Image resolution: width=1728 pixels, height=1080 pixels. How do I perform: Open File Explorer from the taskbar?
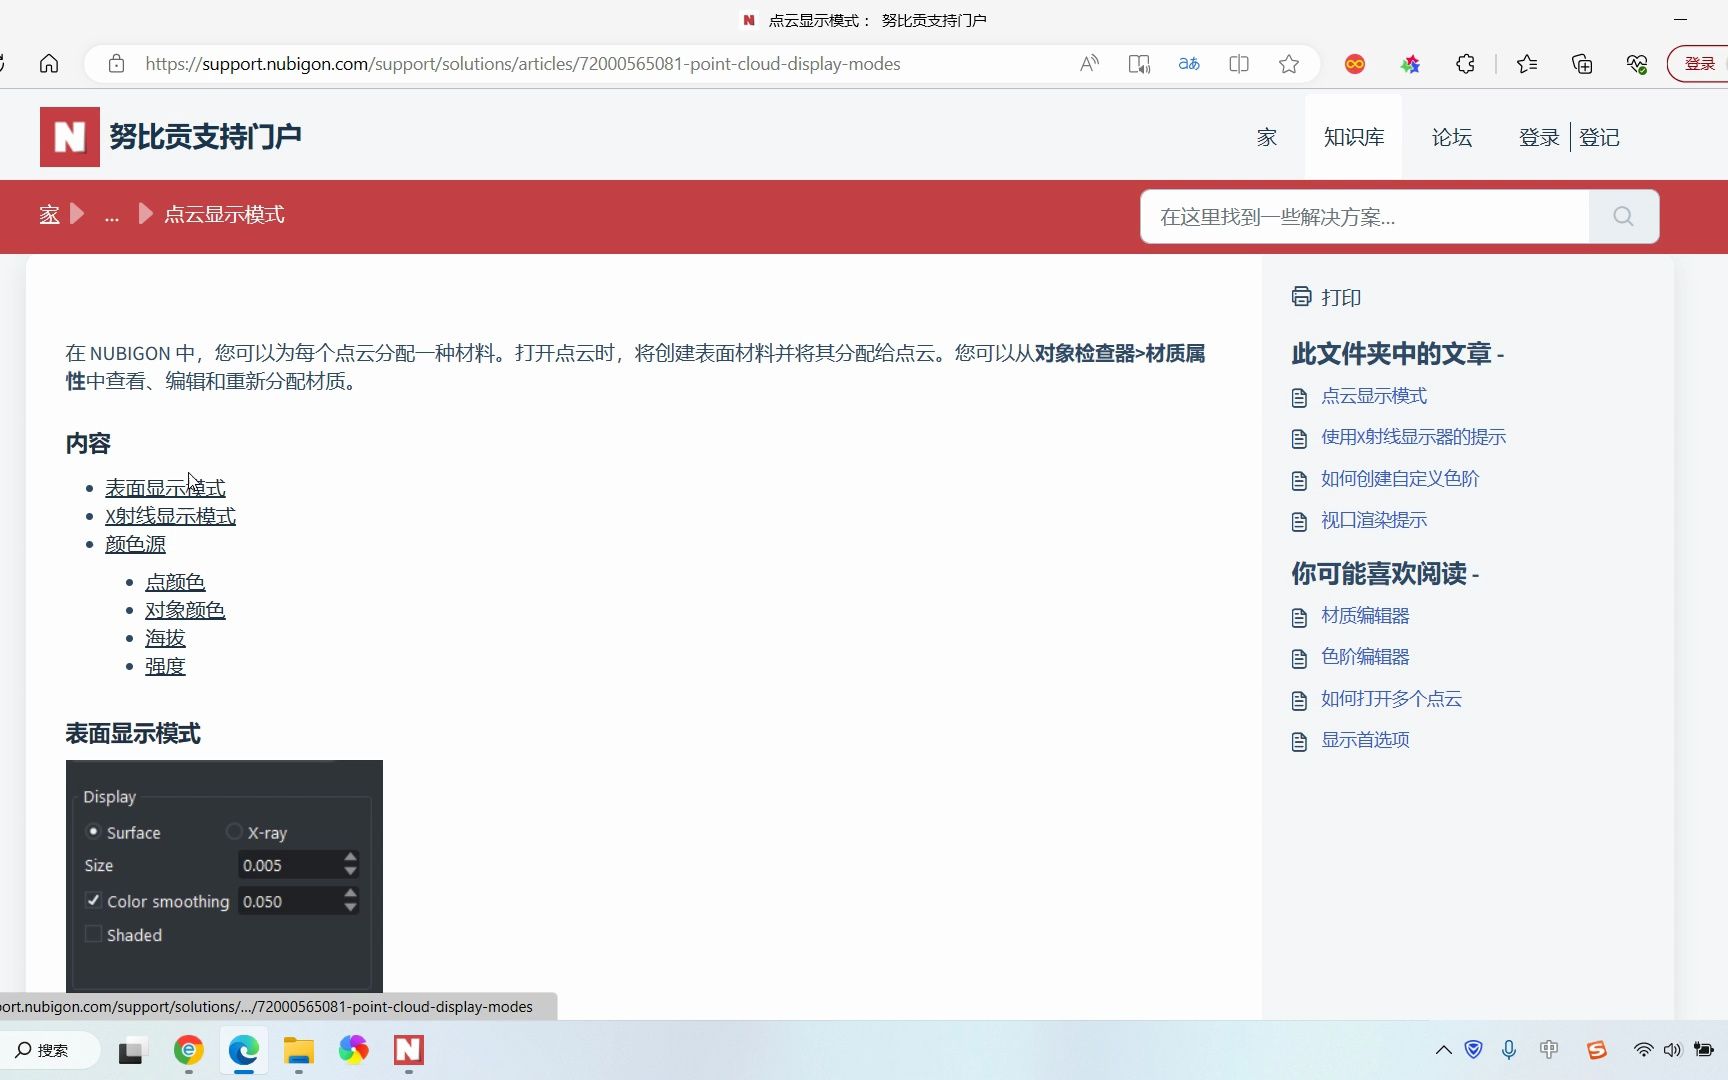click(298, 1050)
